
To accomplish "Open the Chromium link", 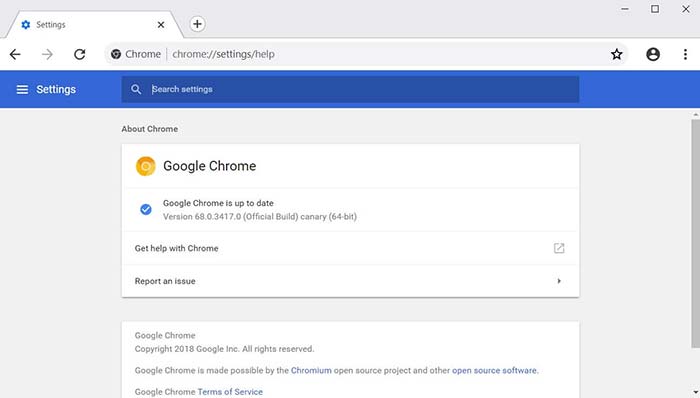I will pos(311,370).
